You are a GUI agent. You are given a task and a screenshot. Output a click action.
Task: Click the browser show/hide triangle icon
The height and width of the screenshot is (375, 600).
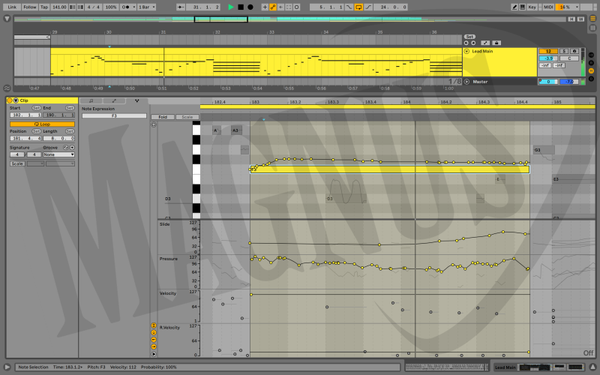(7, 18)
